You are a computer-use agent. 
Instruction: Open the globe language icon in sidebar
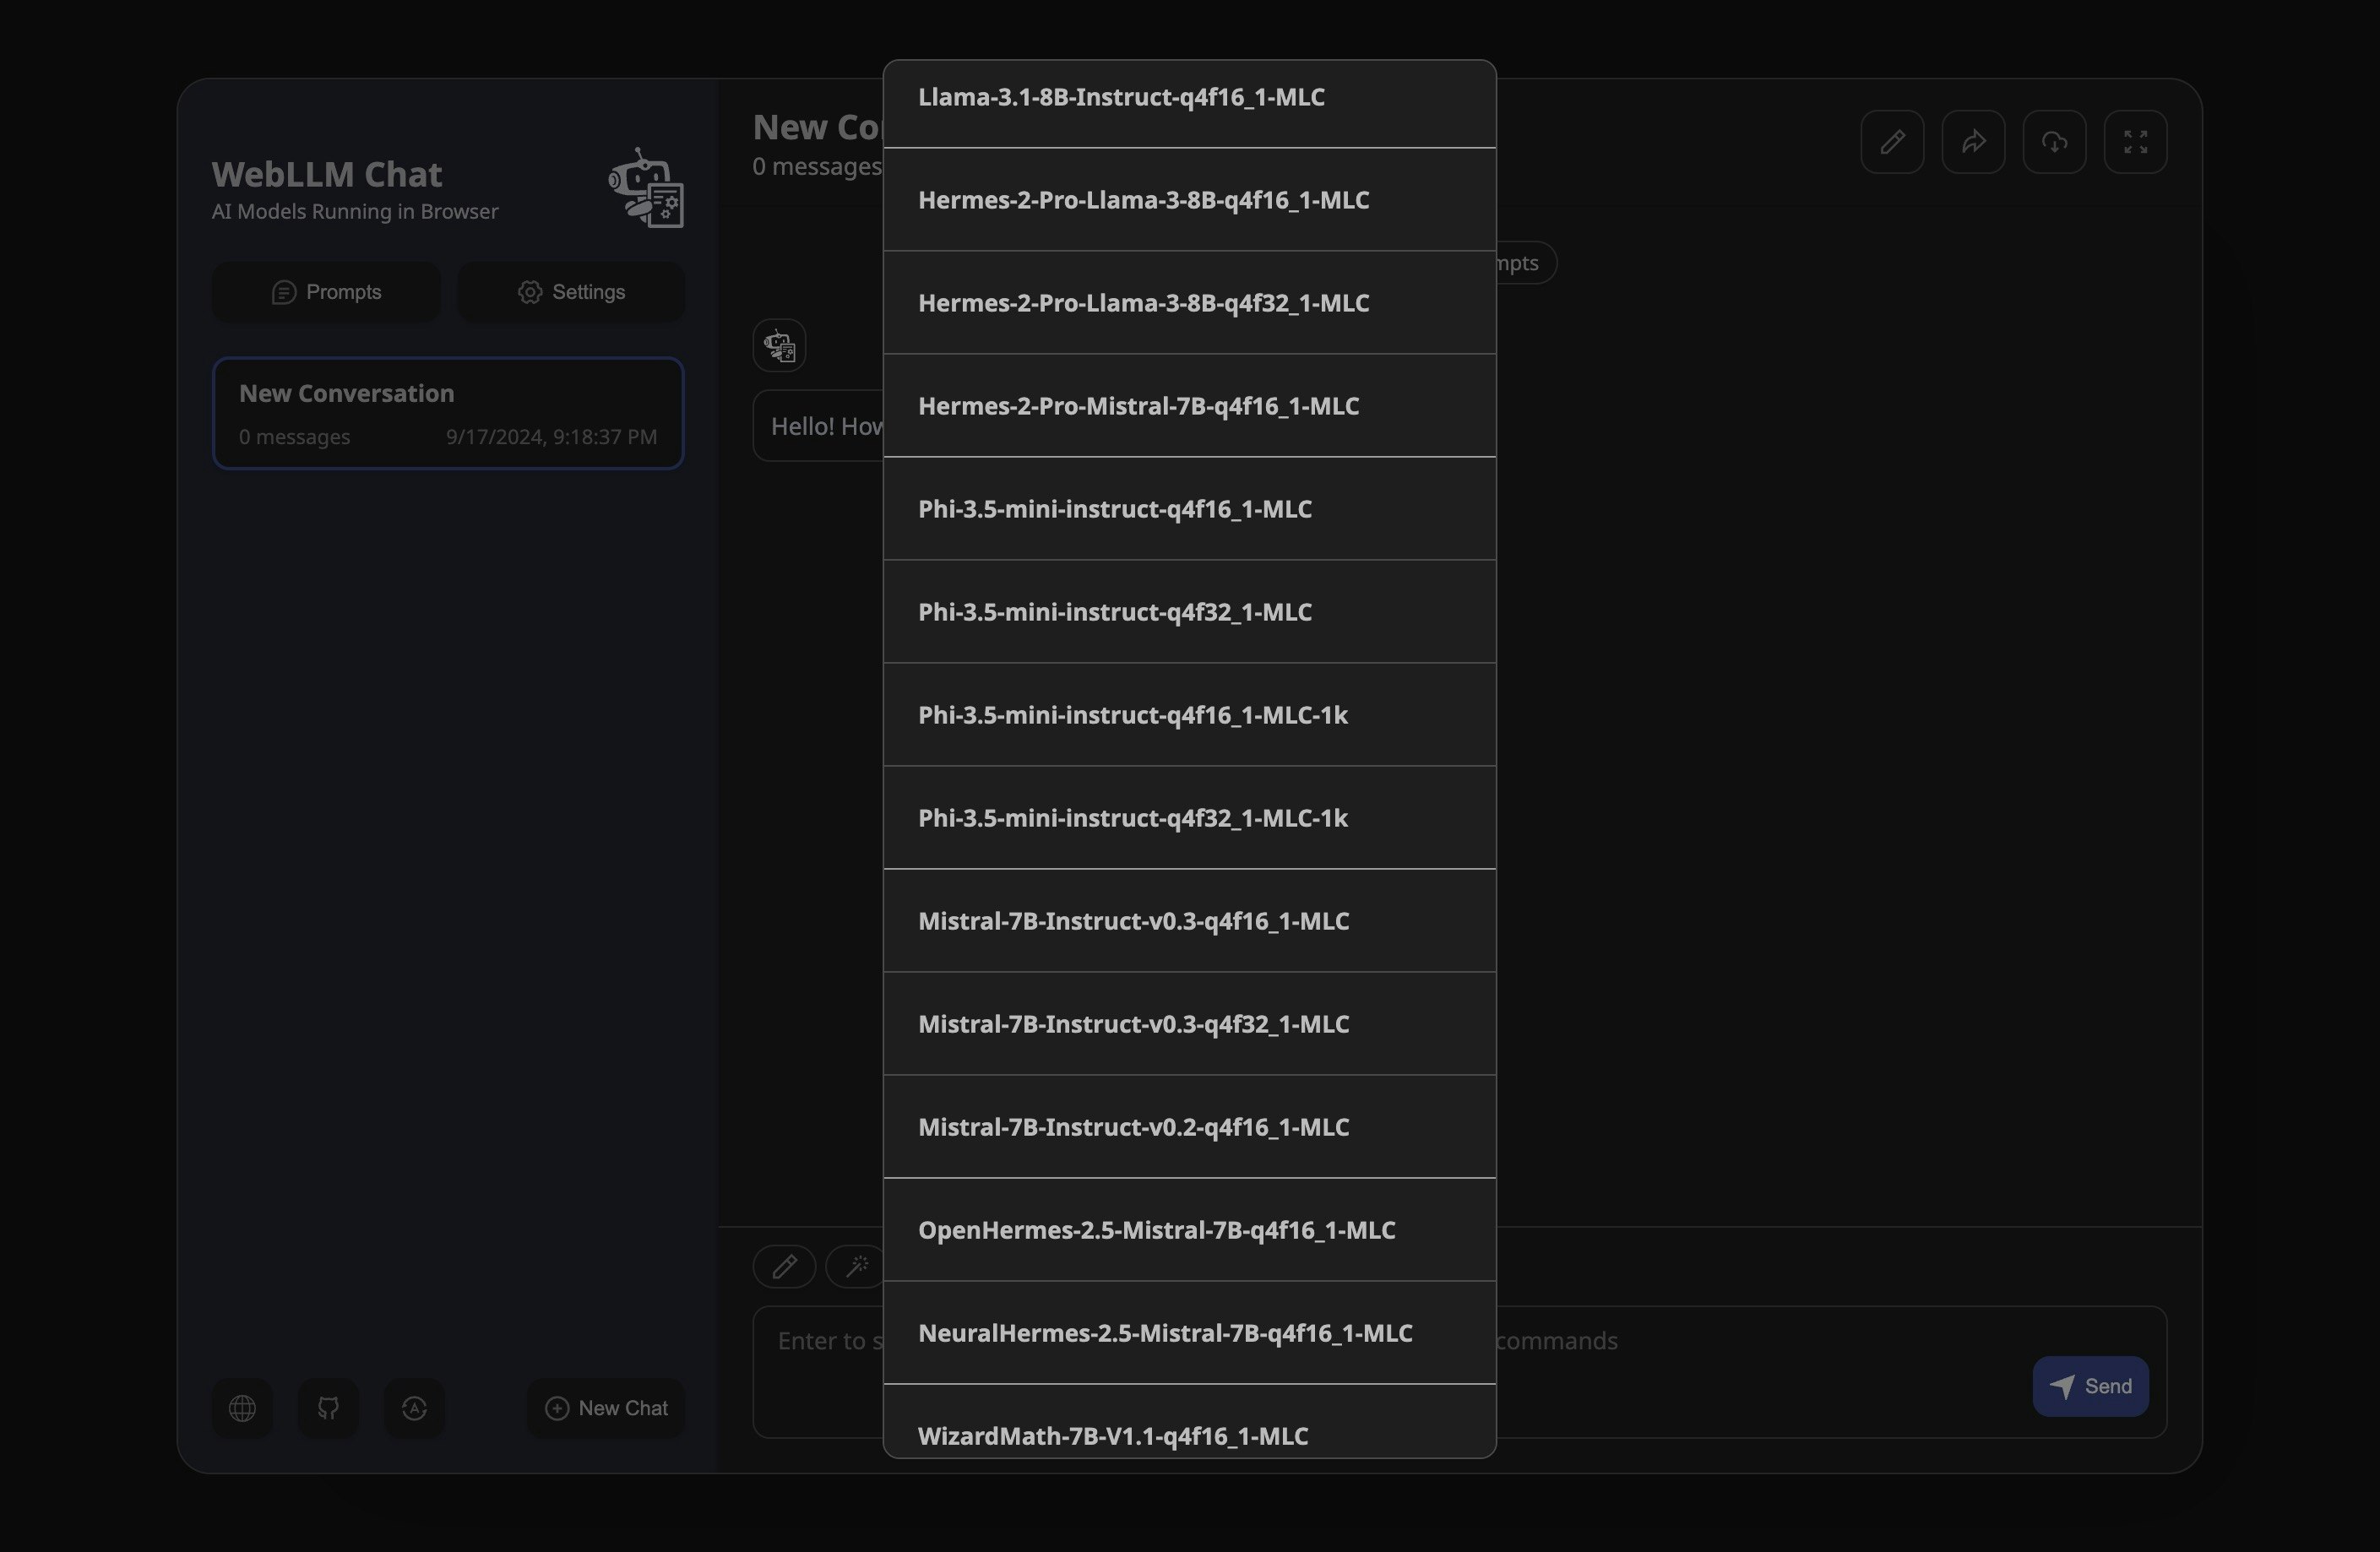click(242, 1408)
